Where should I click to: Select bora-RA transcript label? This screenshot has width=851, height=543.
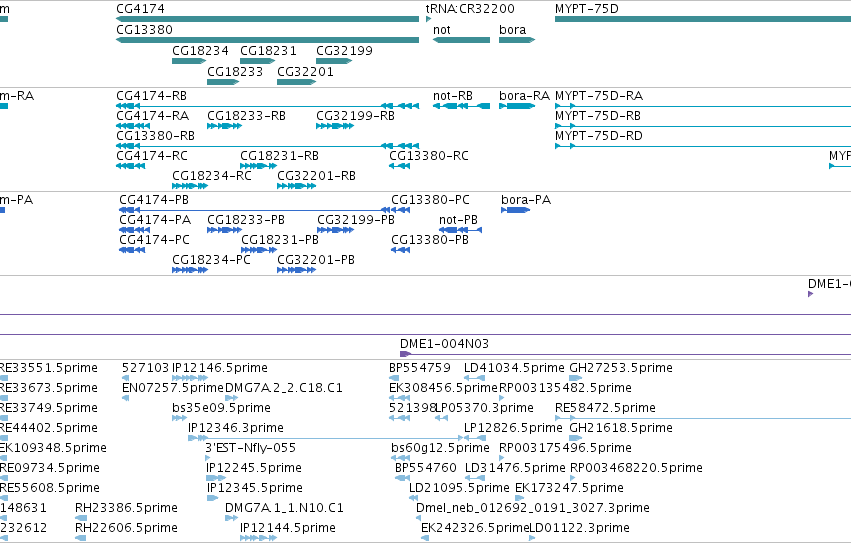[x=524, y=96]
